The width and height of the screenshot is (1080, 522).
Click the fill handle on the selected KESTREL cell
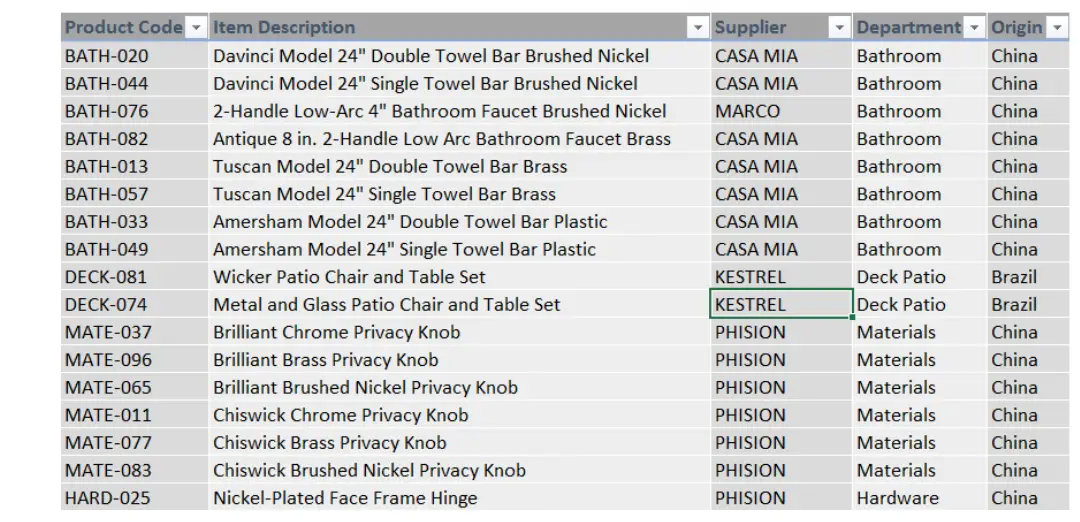pos(853,317)
